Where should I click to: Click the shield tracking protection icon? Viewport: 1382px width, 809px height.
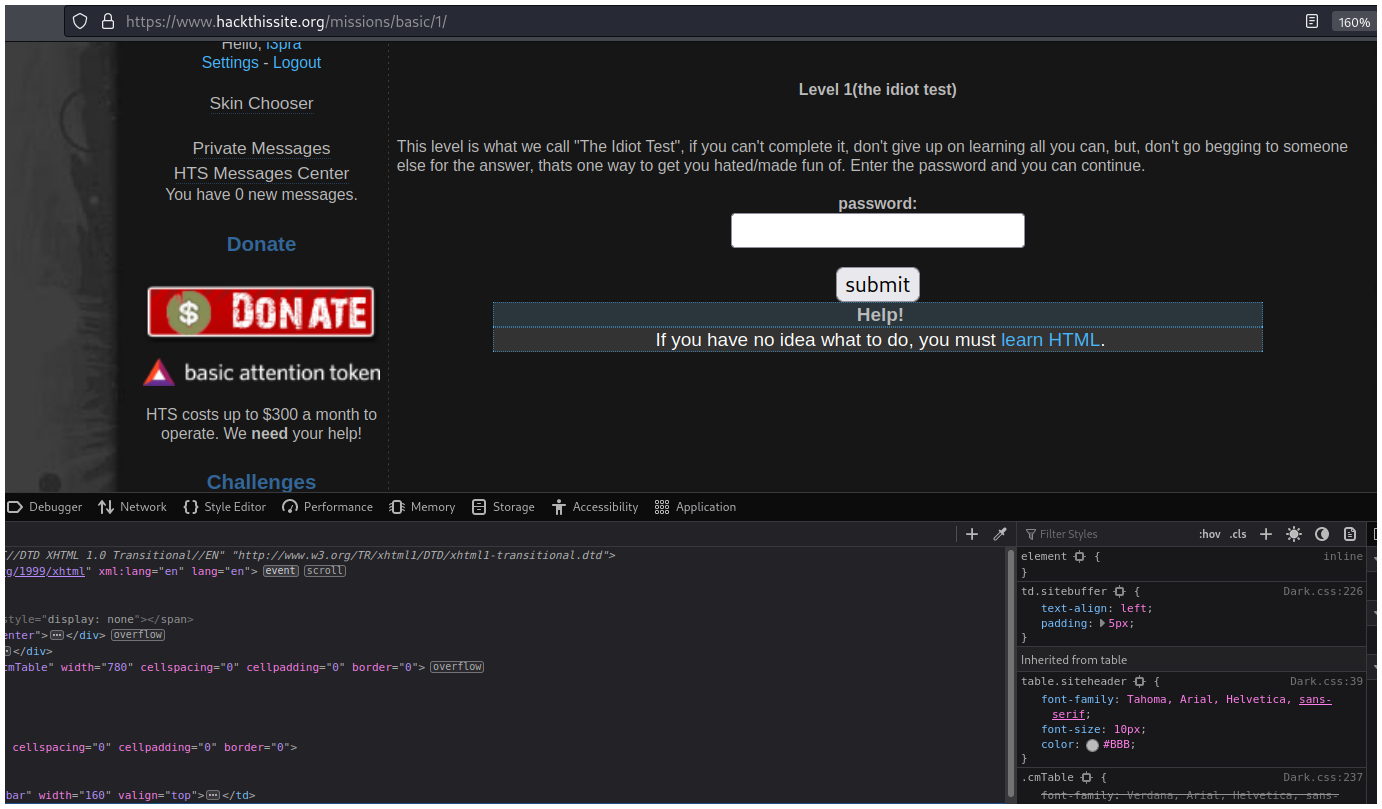click(x=80, y=21)
